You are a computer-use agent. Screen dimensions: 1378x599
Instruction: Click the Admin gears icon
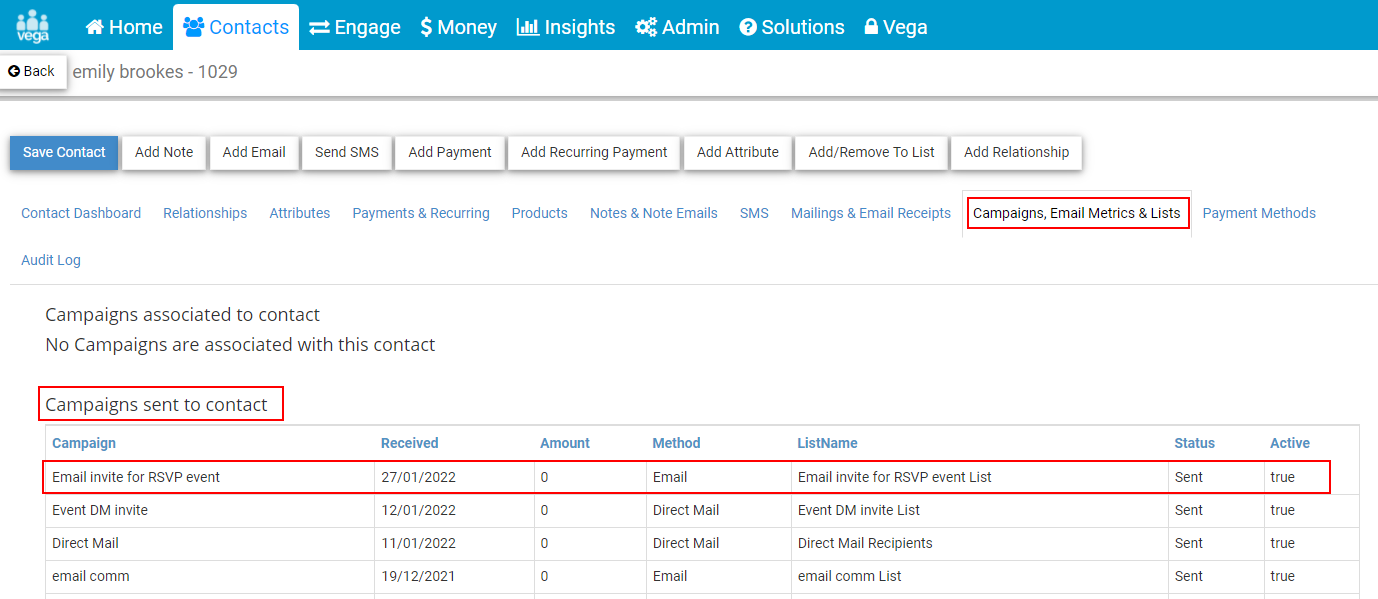[x=646, y=27]
